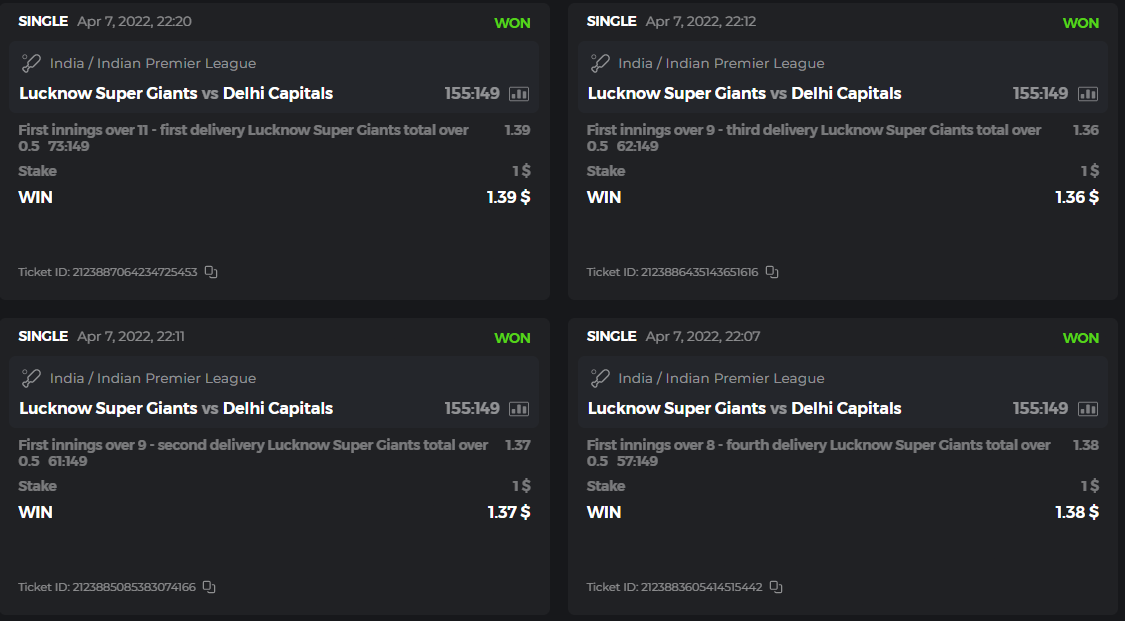Select cricket icon on the 22:11 ticket

tap(31, 378)
